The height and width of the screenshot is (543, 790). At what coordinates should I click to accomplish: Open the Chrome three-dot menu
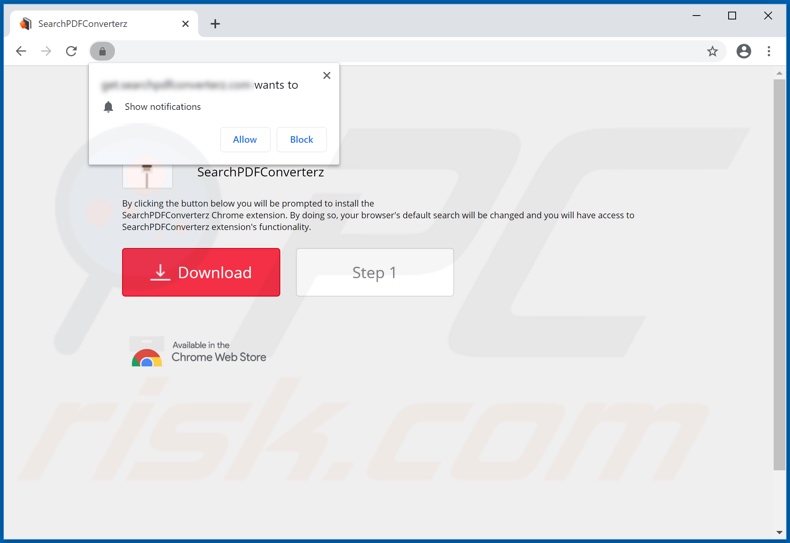pos(769,51)
